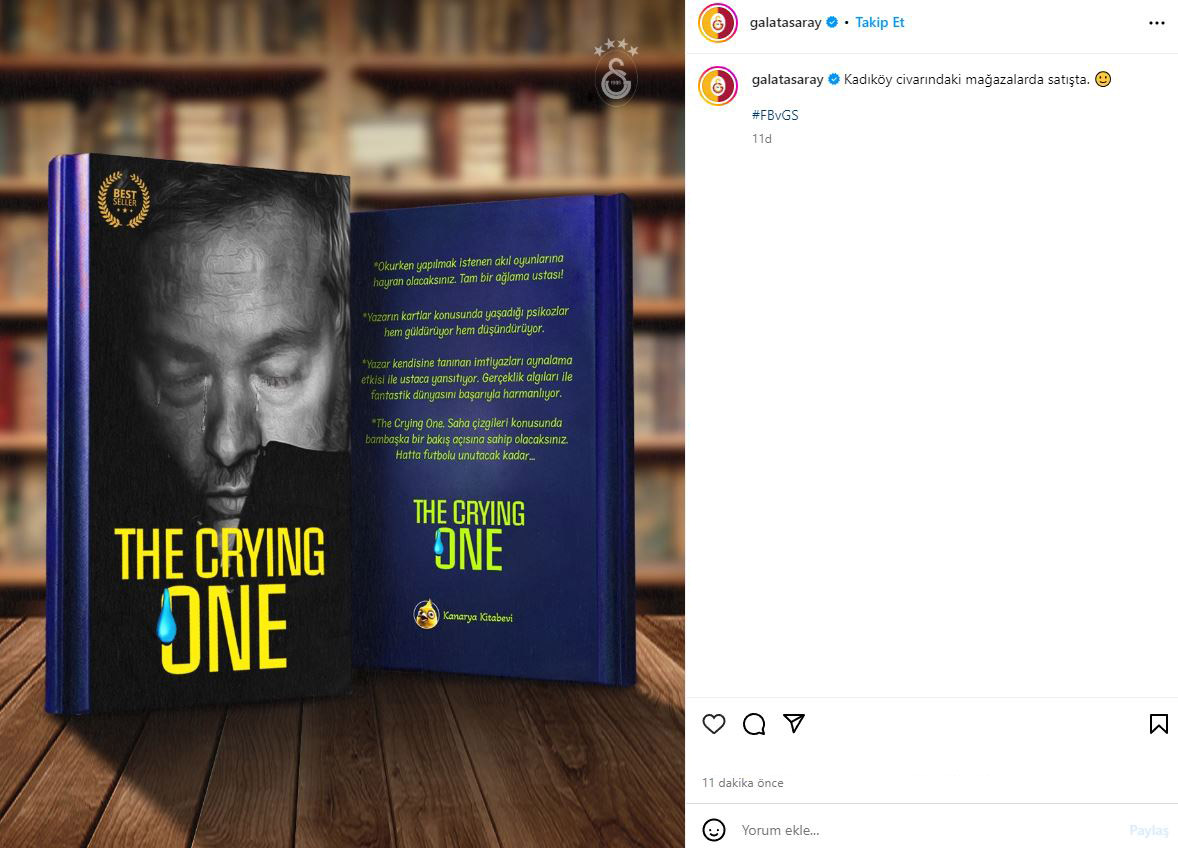Like the post with the heart icon

click(714, 724)
